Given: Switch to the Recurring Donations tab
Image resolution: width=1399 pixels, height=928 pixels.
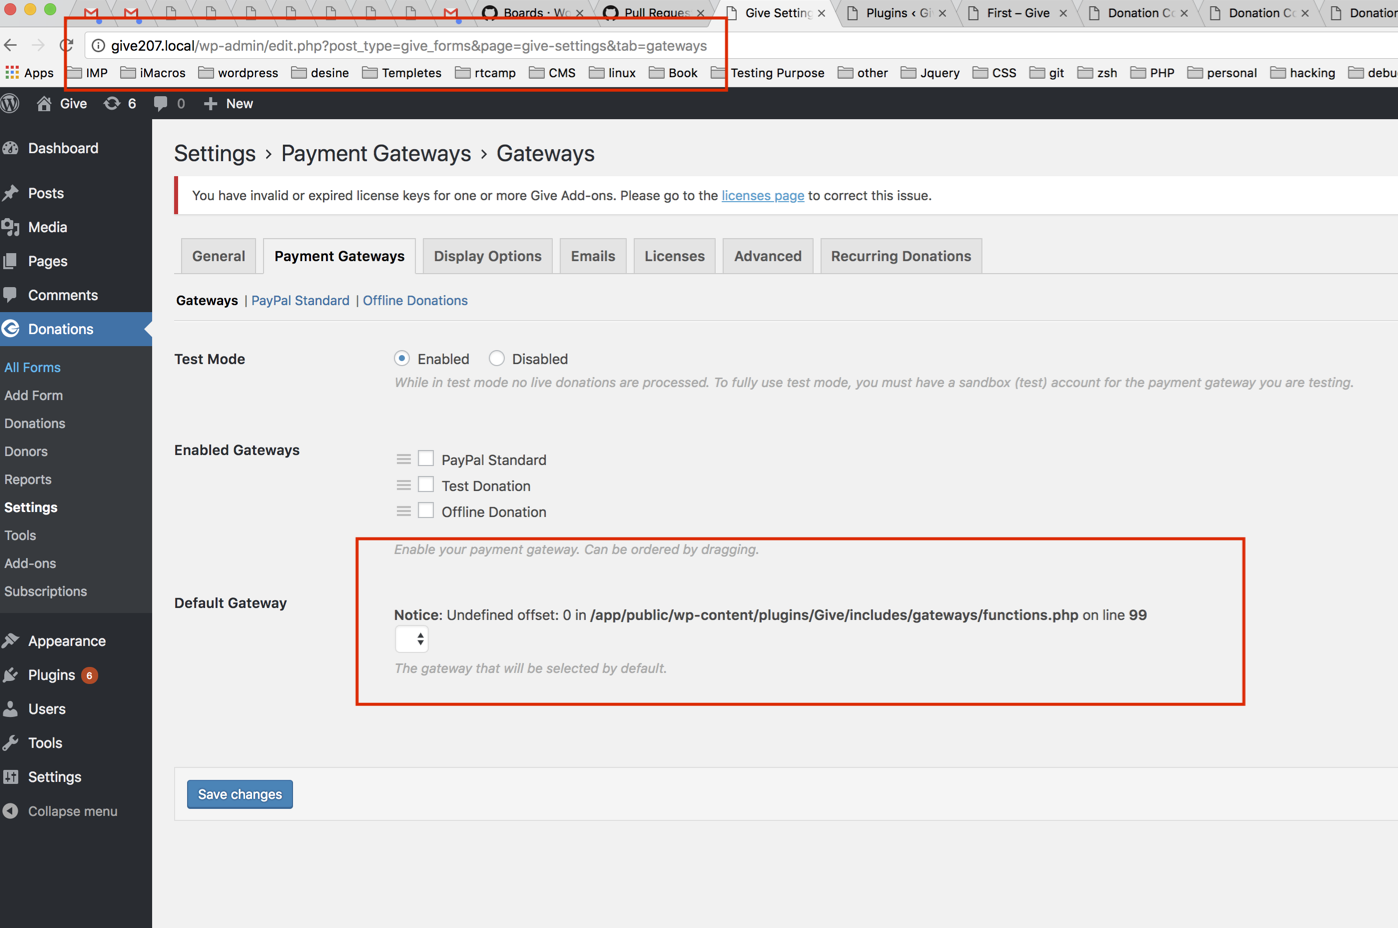Looking at the screenshot, I should coord(900,255).
